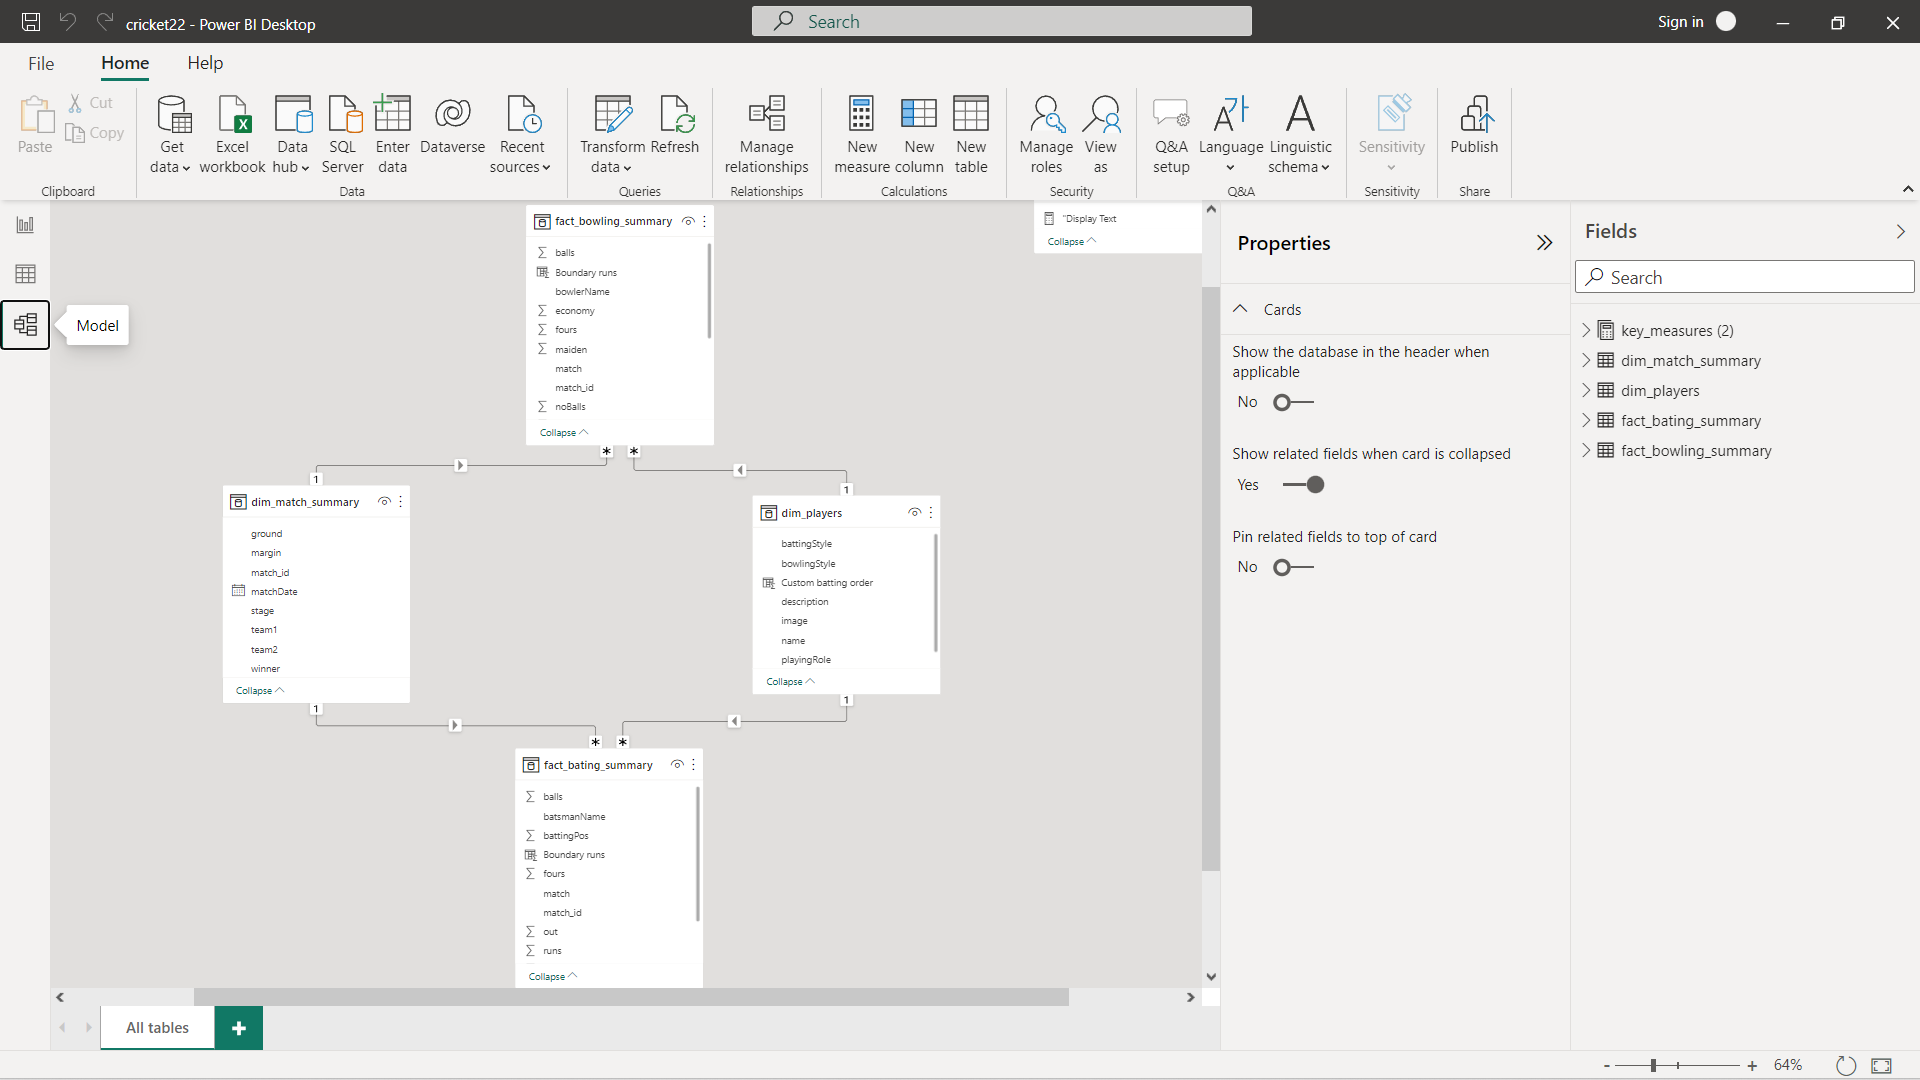
Task: Toggle show database in header switch
Action: coord(1293,402)
